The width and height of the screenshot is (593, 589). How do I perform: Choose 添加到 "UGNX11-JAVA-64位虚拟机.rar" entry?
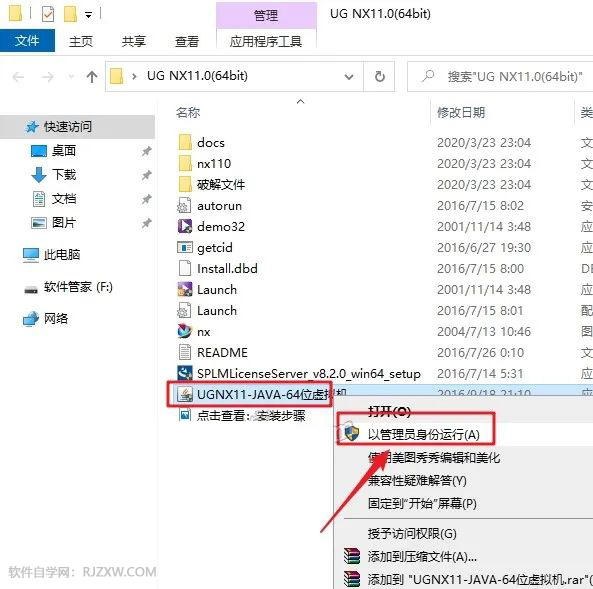coord(480,579)
